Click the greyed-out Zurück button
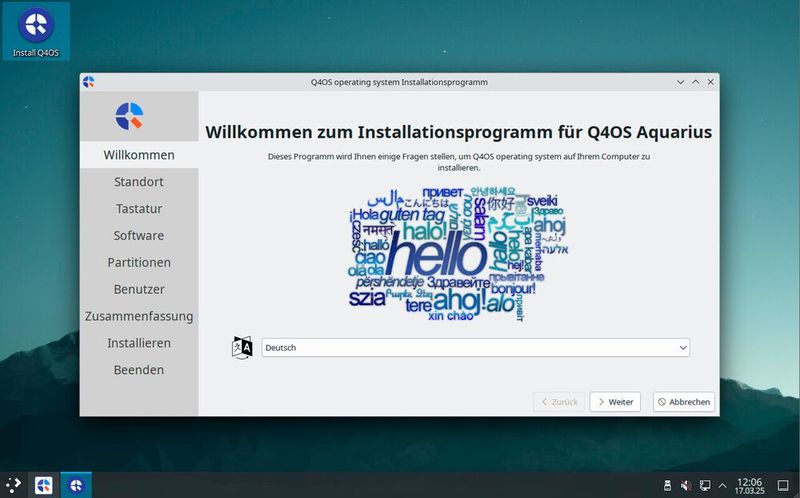This screenshot has width=800, height=498. 559,402
